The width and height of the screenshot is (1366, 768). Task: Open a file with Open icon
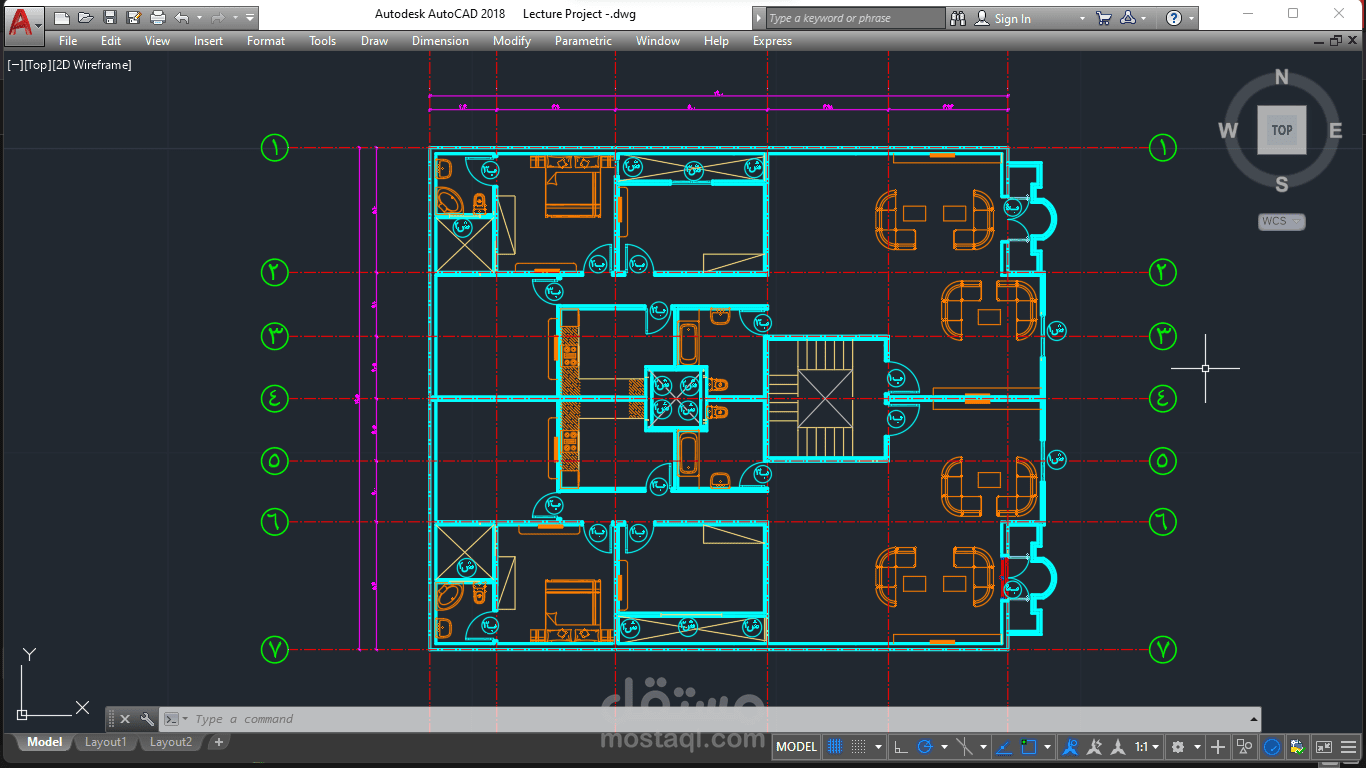[x=86, y=18]
